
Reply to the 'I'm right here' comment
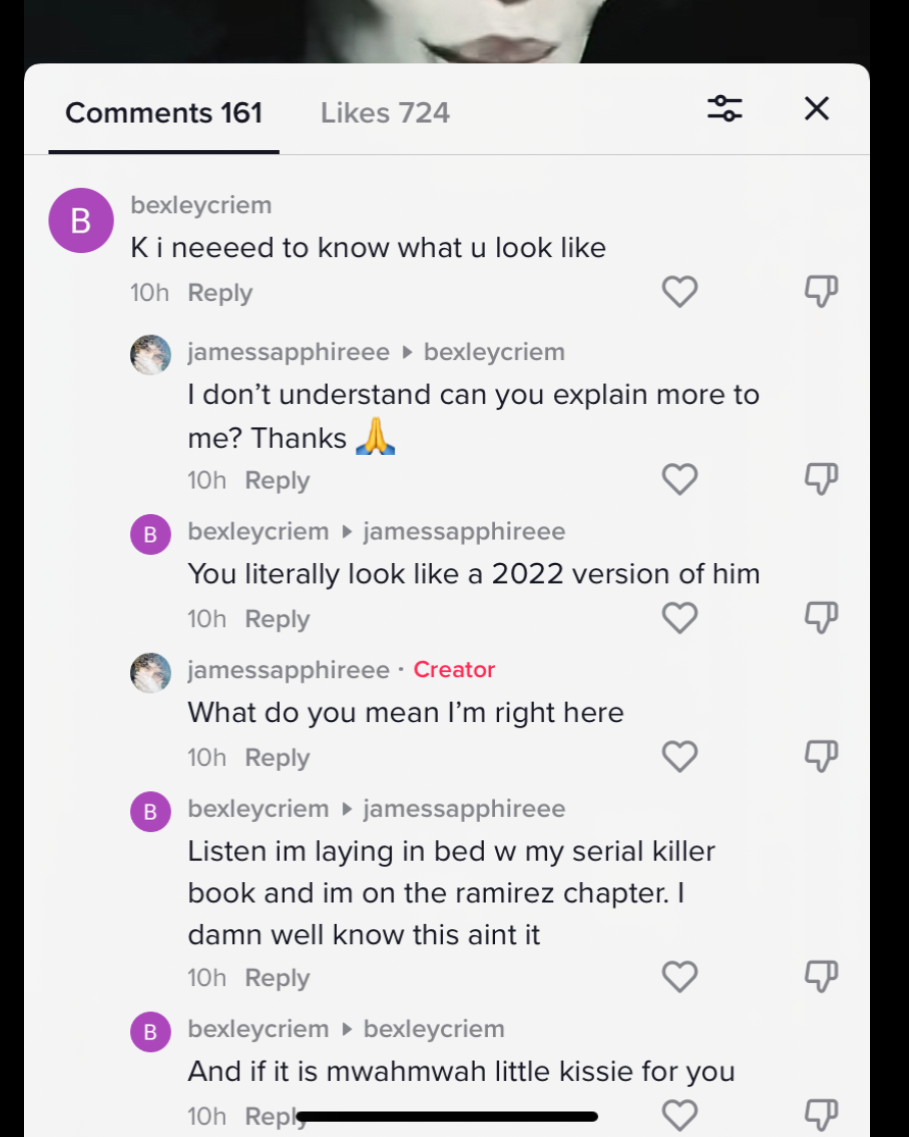(277, 758)
